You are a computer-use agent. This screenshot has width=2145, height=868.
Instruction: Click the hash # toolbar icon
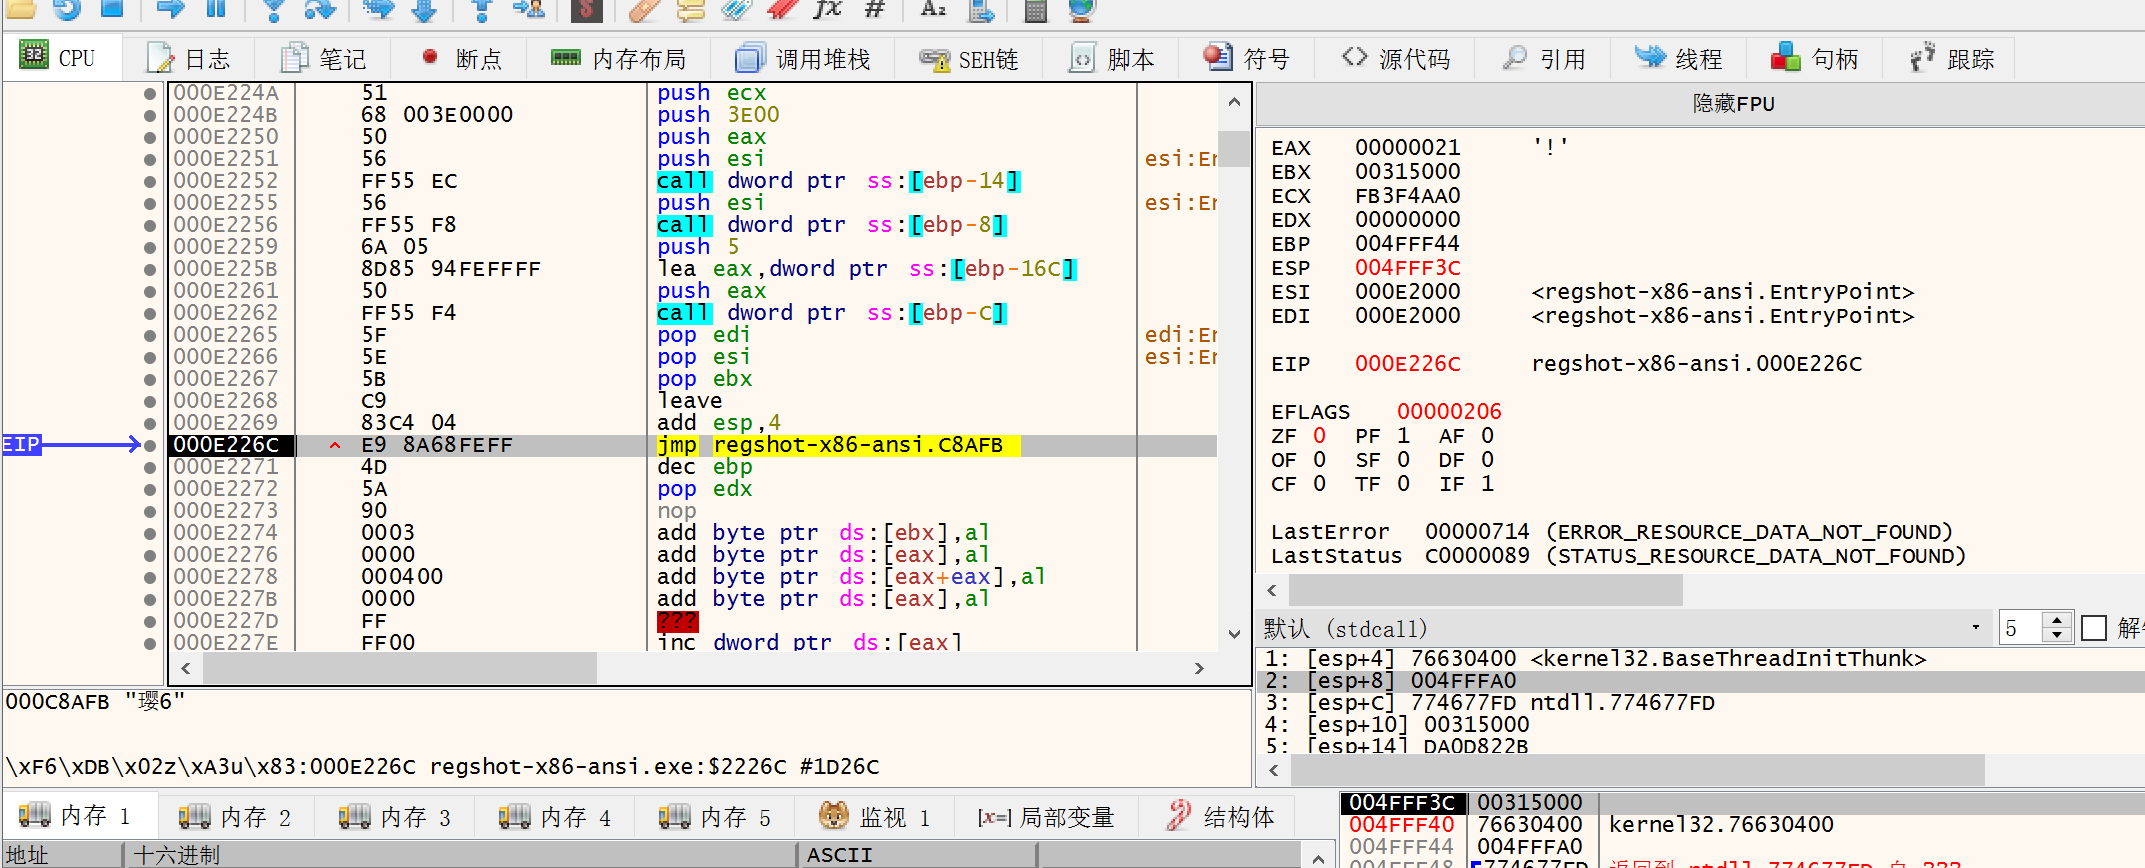pyautogui.click(x=875, y=9)
